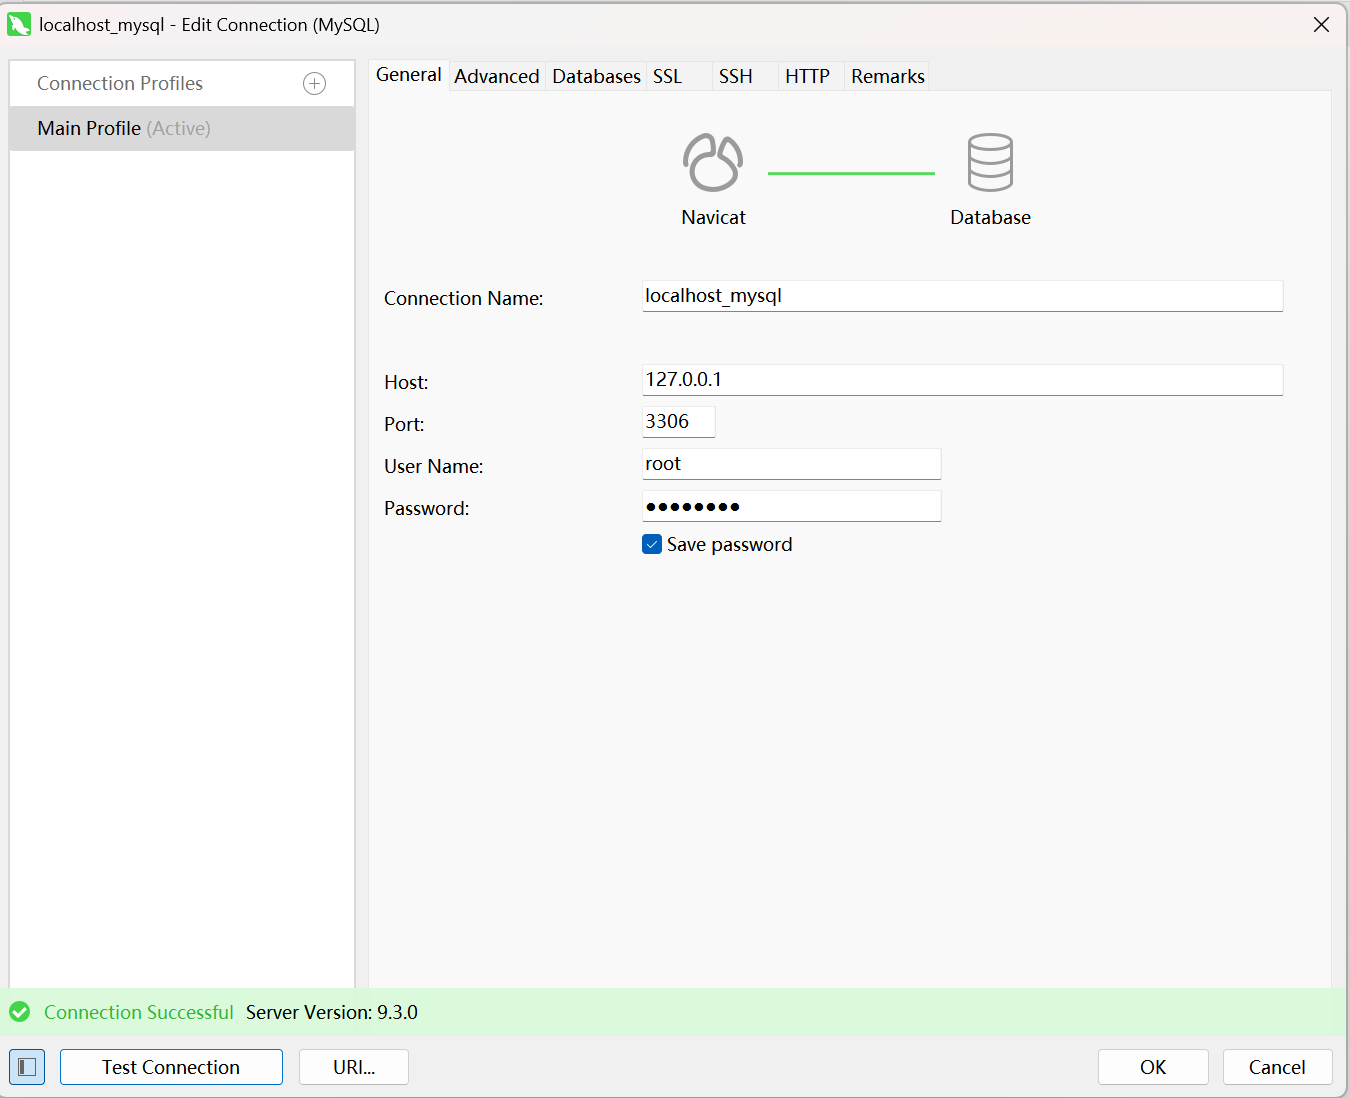The height and width of the screenshot is (1098, 1350).
Task: Click the Save password label text
Action: (x=729, y=545)
